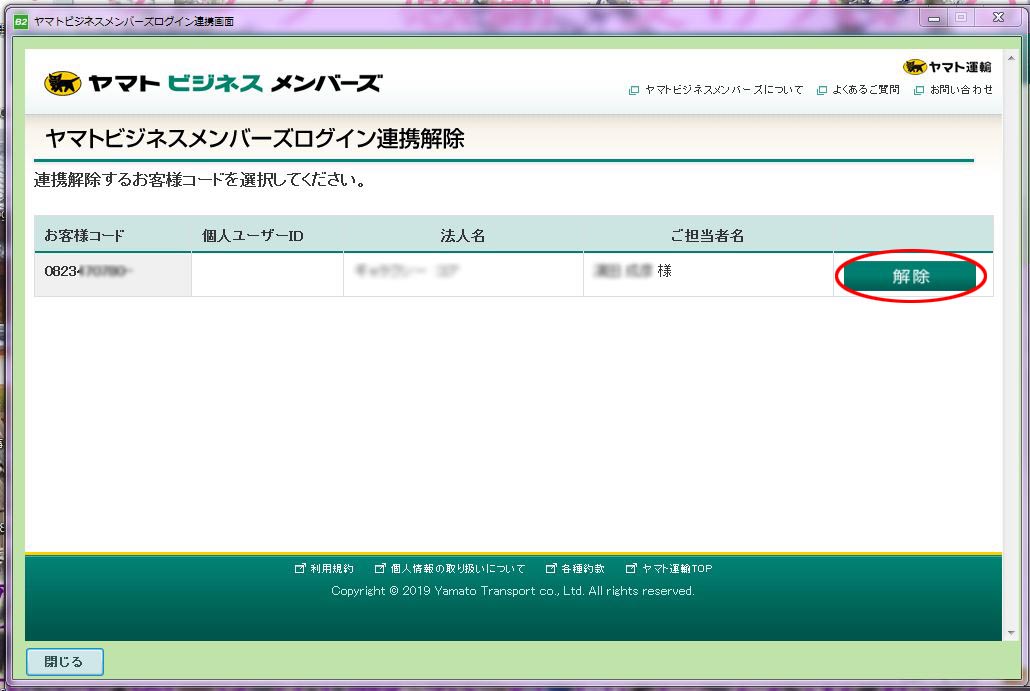Click window icon beside よくあるご質問
This screenshot has height=691, width=1030.
tap(822, 90)
